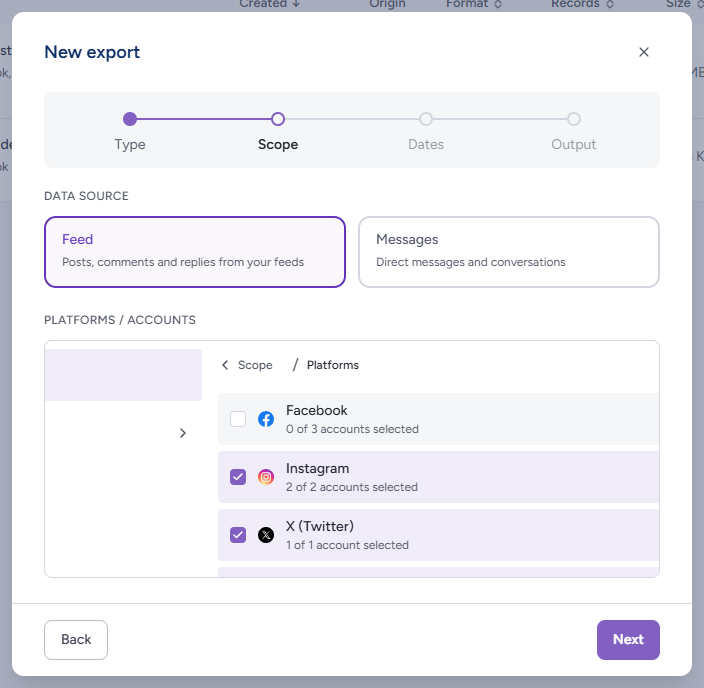
Task: Open the X row text '1 of 1 account selected'
Action: pos(347,545)
